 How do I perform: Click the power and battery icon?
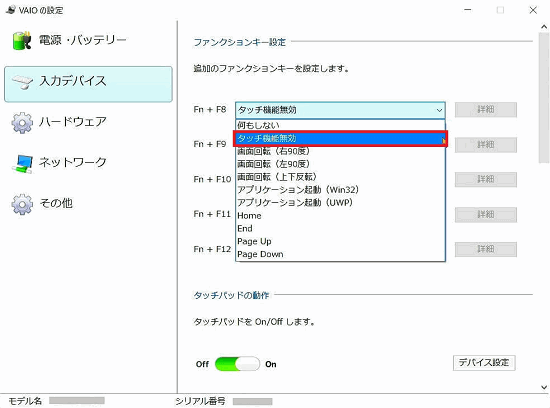coord(22,41)
